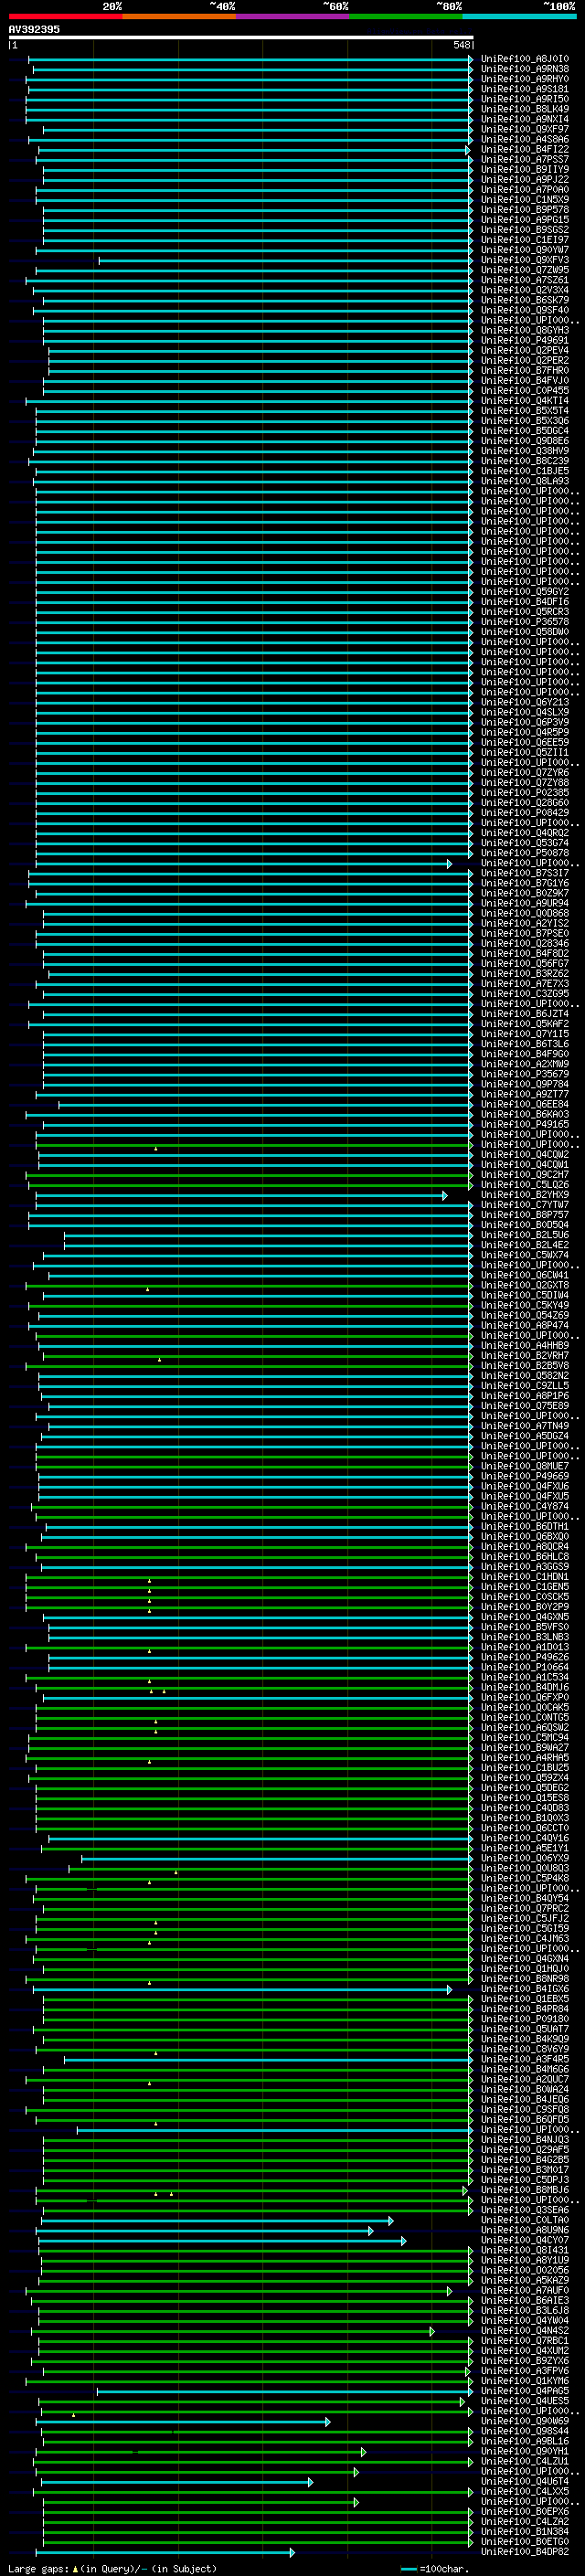Click the green ~80% identity legend segment
Viewport: 585px width, 2576px height.
pos(406,16)
